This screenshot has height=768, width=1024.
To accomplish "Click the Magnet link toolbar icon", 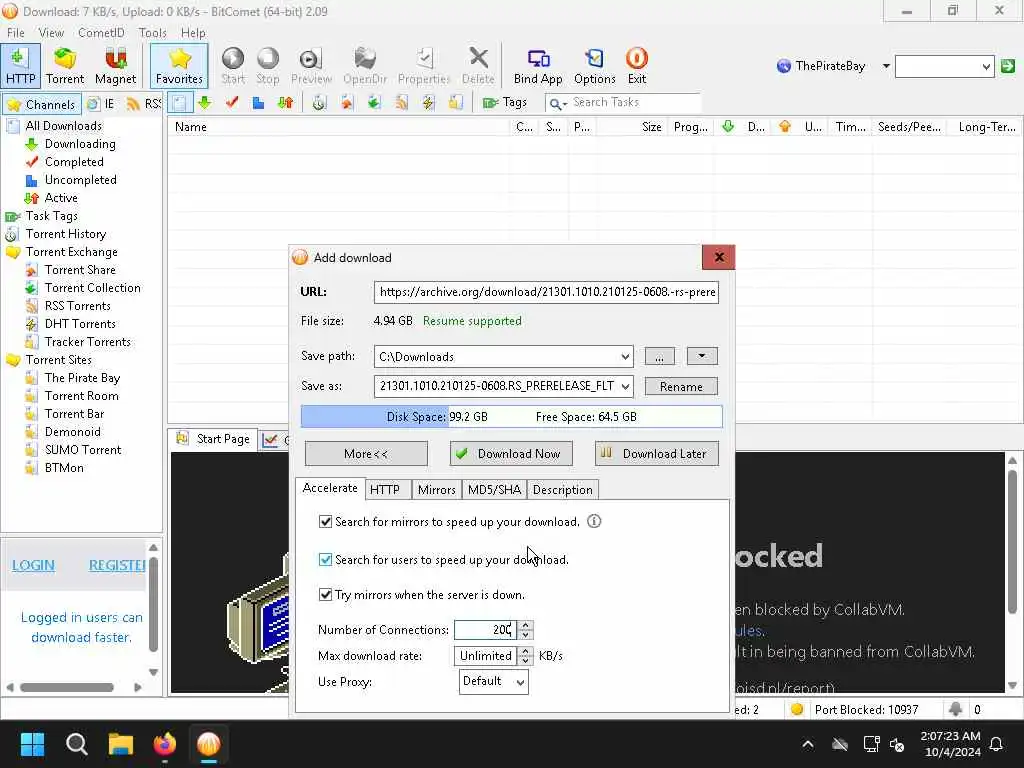I will (x=116, y=66).
